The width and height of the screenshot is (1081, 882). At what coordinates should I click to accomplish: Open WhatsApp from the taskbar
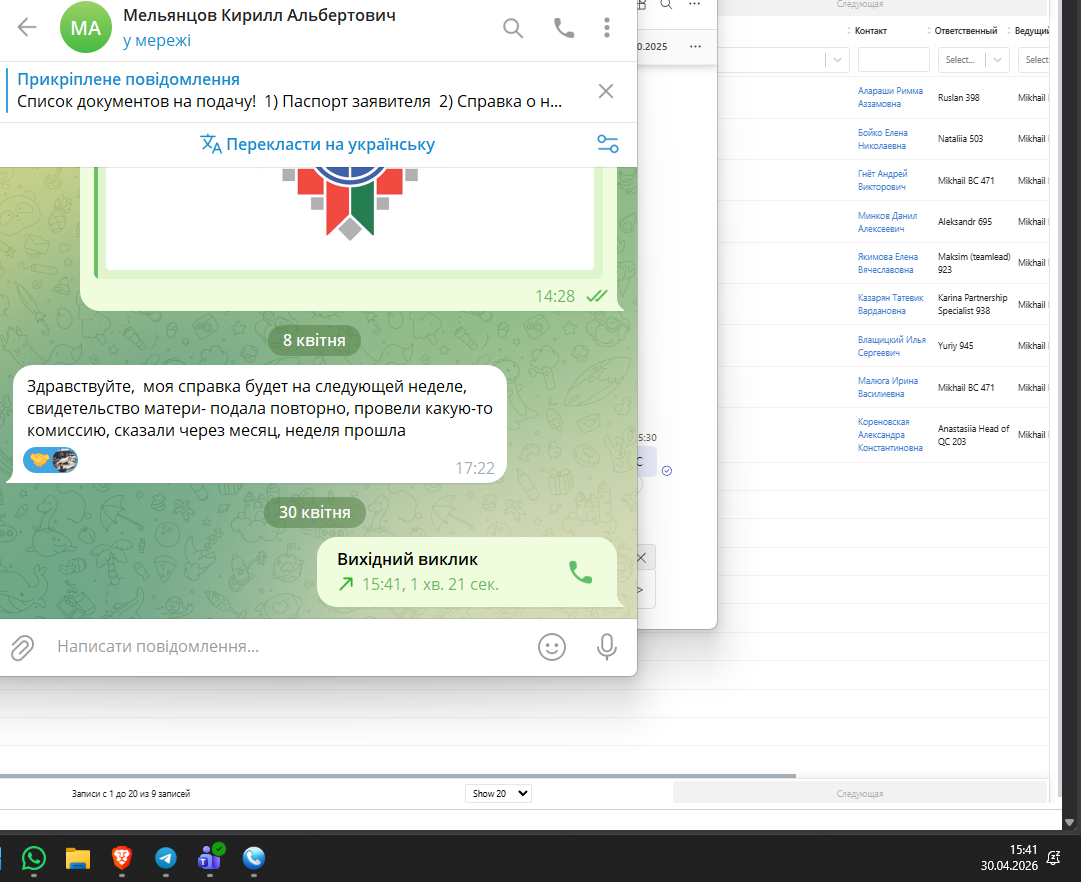(34, 858)
